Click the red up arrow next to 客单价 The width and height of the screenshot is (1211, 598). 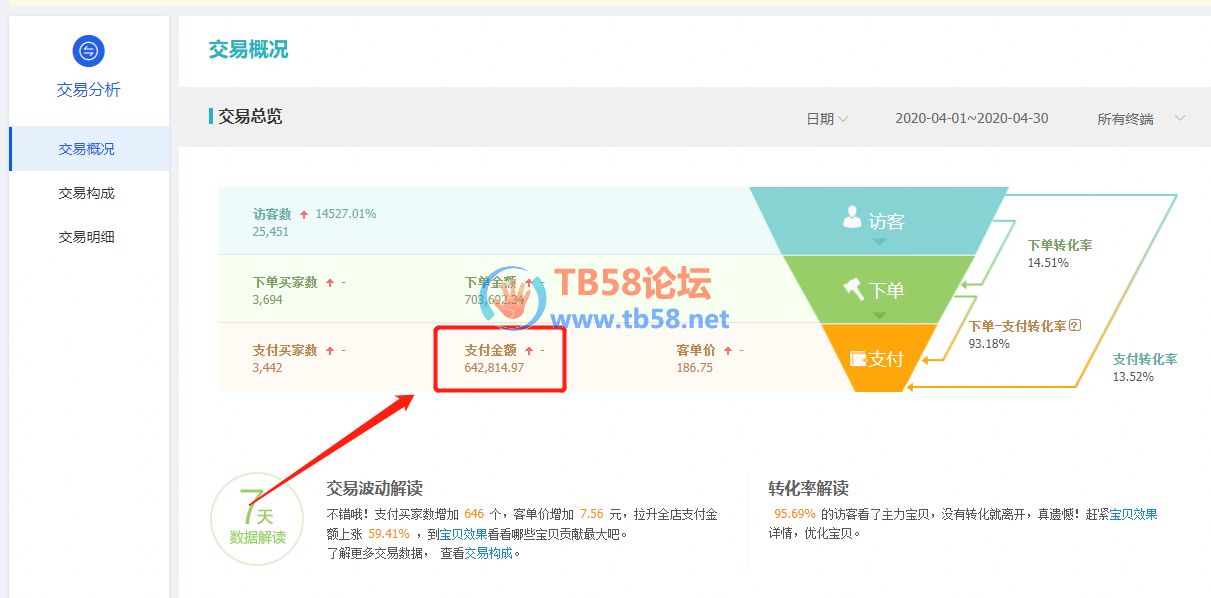(x=727, y=351)
